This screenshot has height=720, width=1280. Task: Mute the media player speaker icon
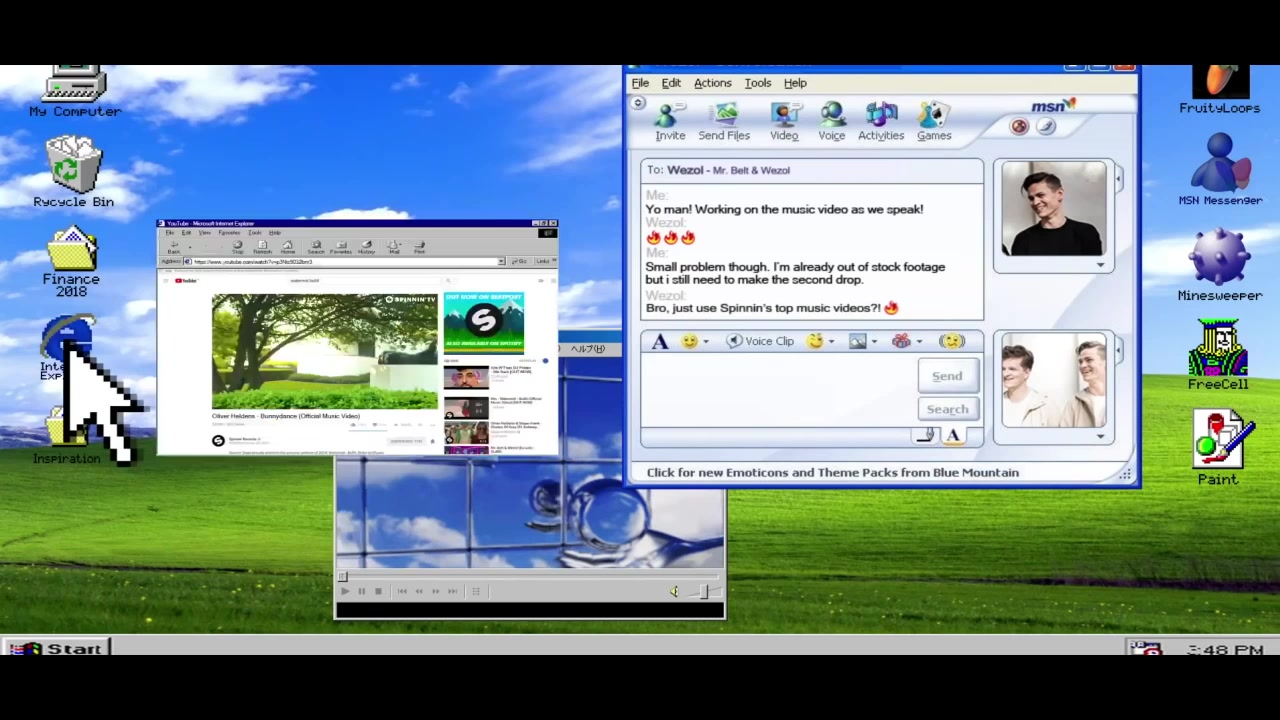click(674, 591)
